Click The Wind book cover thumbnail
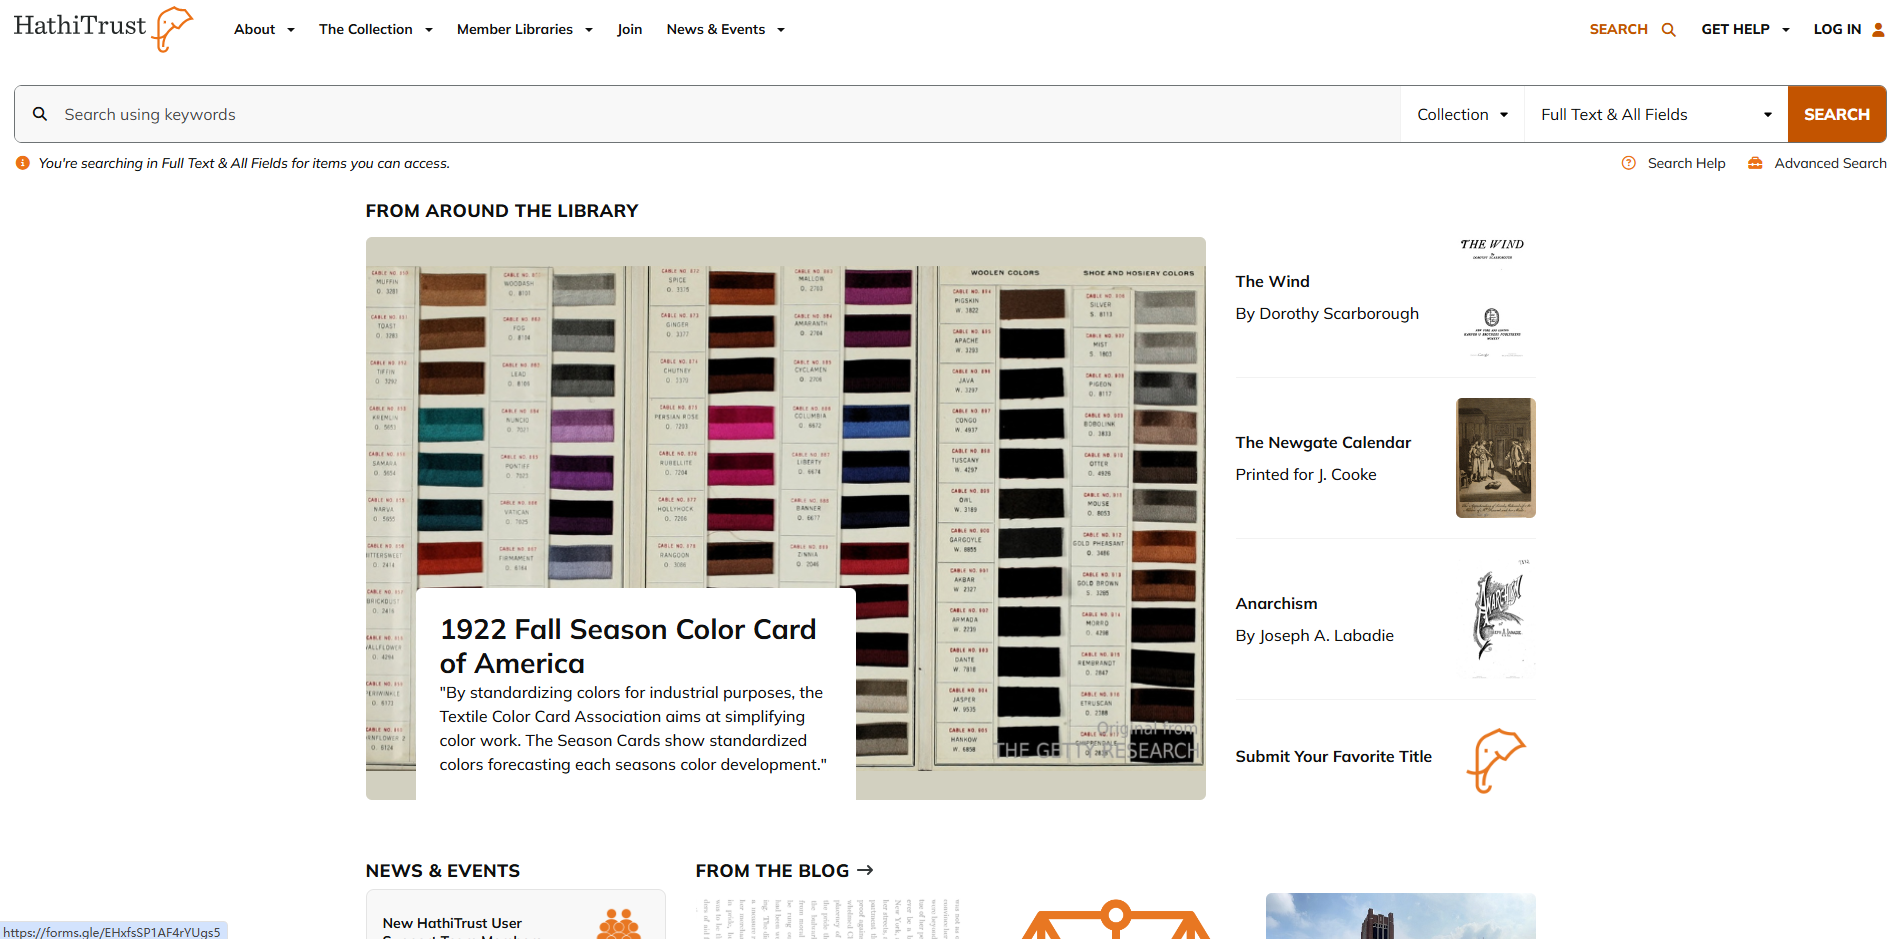Screen dimensions: 1895x939 (x=1495, y=297)
